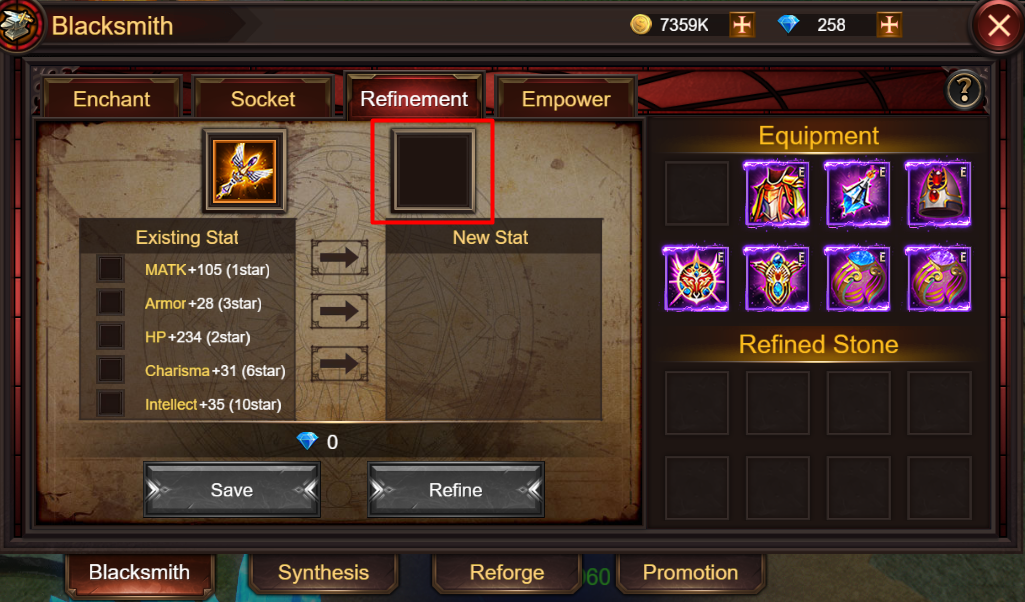Click the winged staff item being refined
The width and height of the screenshot is (1025, 602).
pyautogui.click(x=244, y=171)
